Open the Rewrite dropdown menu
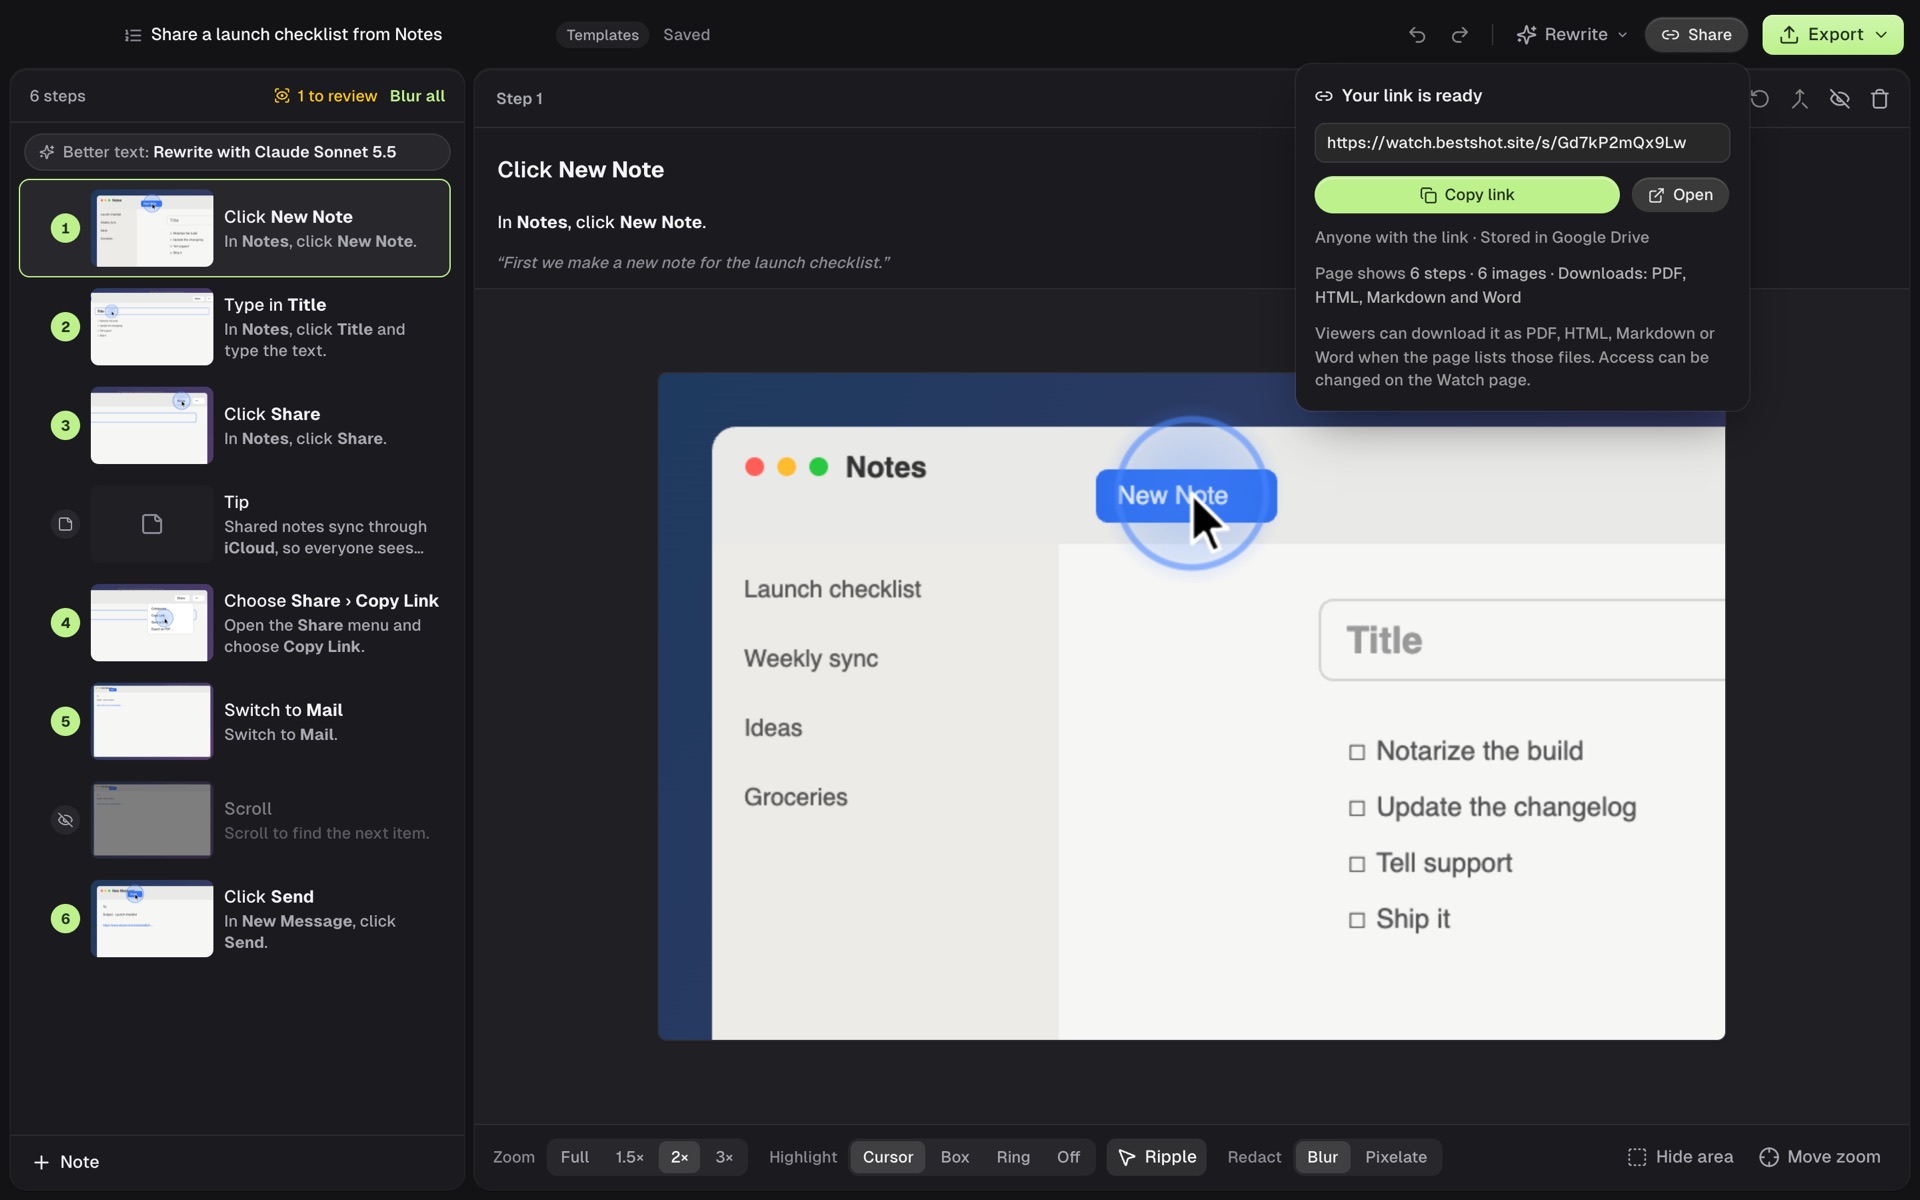1920x1200 pixels. [x=1572, y=35]
